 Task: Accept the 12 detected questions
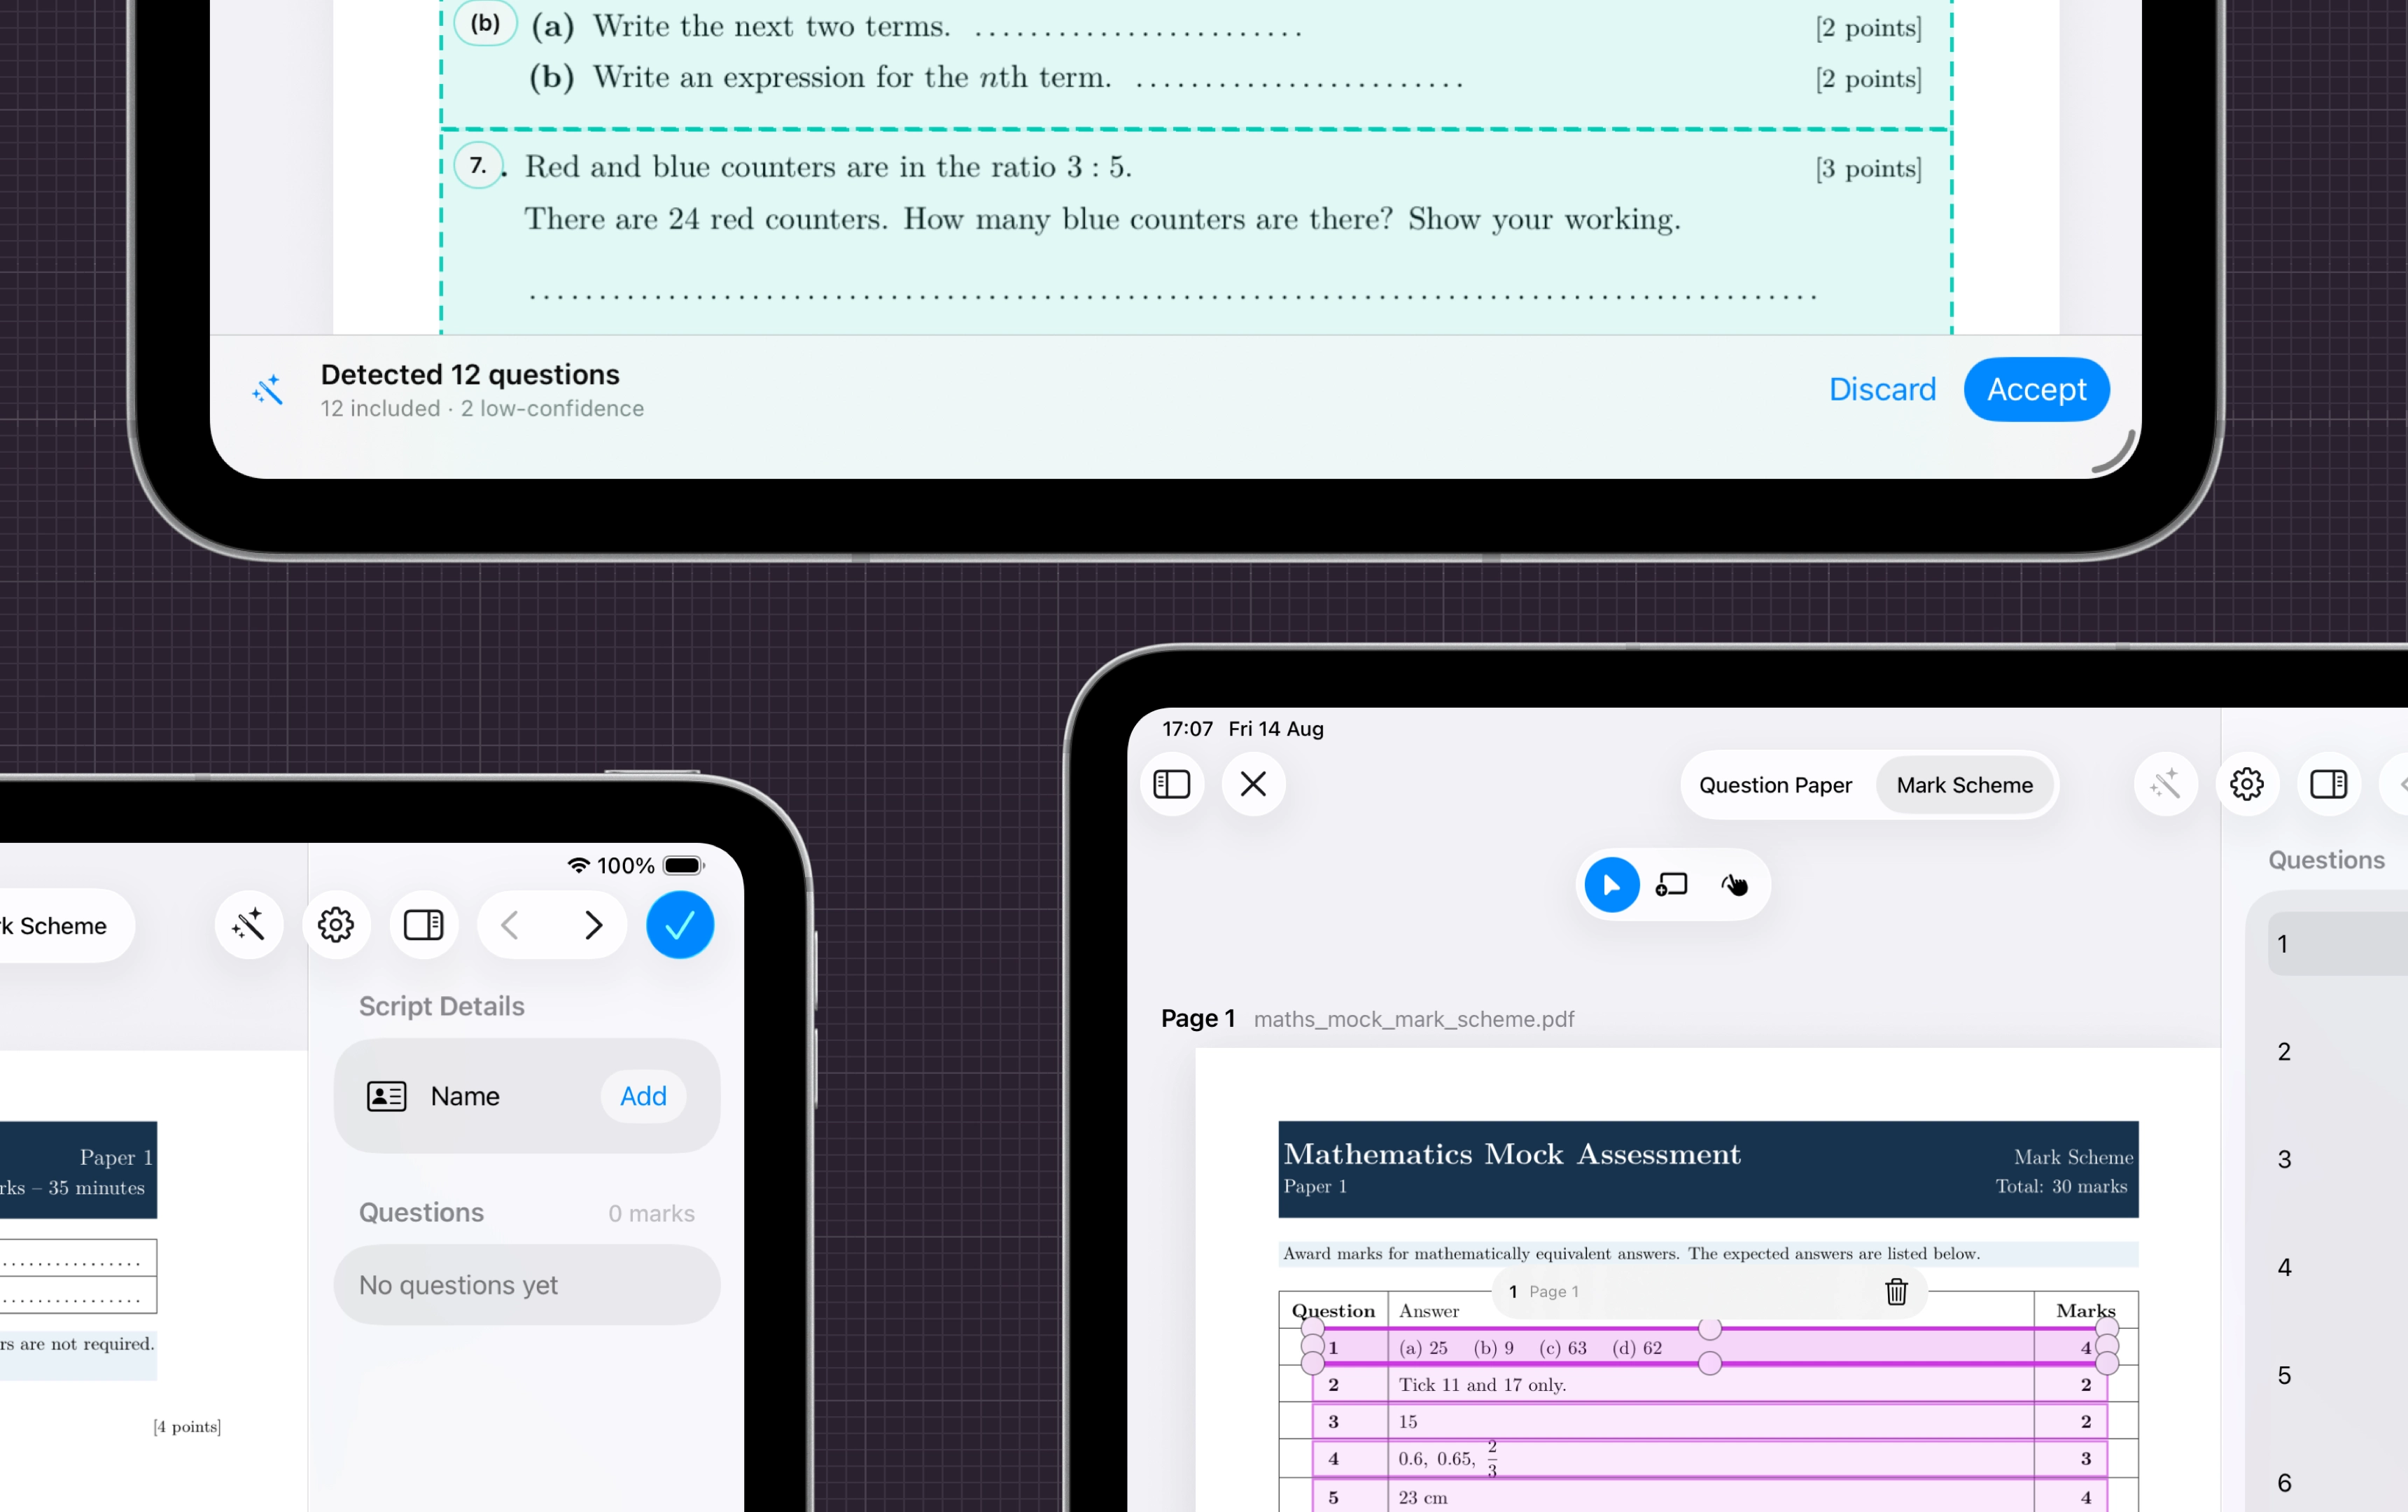[x=2036, y=389]
